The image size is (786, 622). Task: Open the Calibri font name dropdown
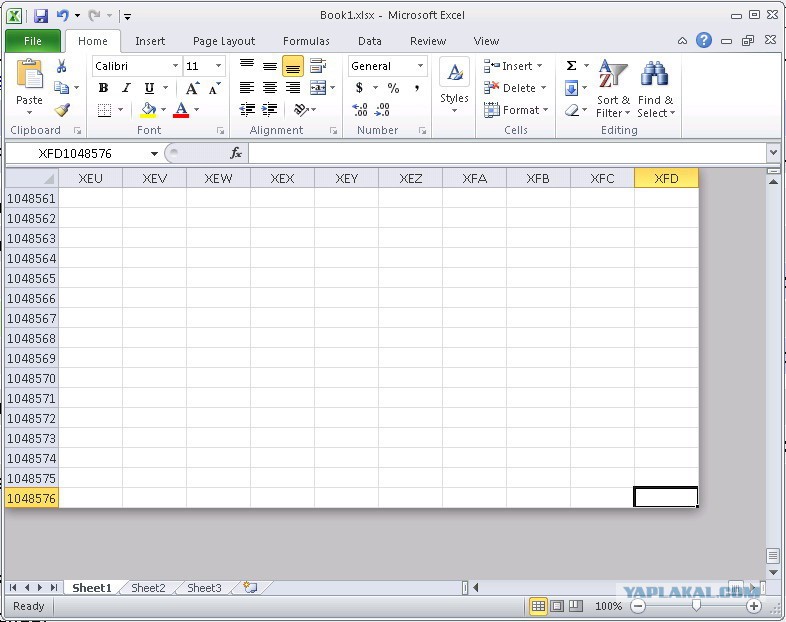(x=175, y=66)
